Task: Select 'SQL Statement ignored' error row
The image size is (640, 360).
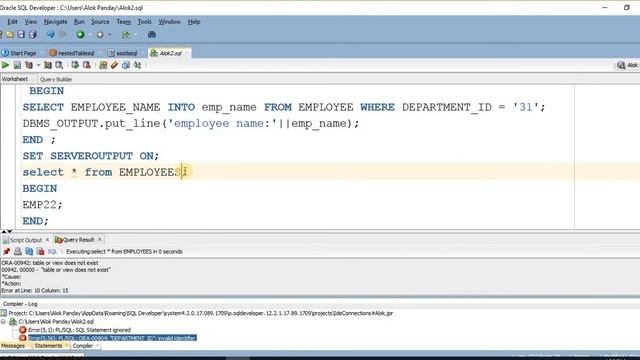Action: (x=79, y=330)
